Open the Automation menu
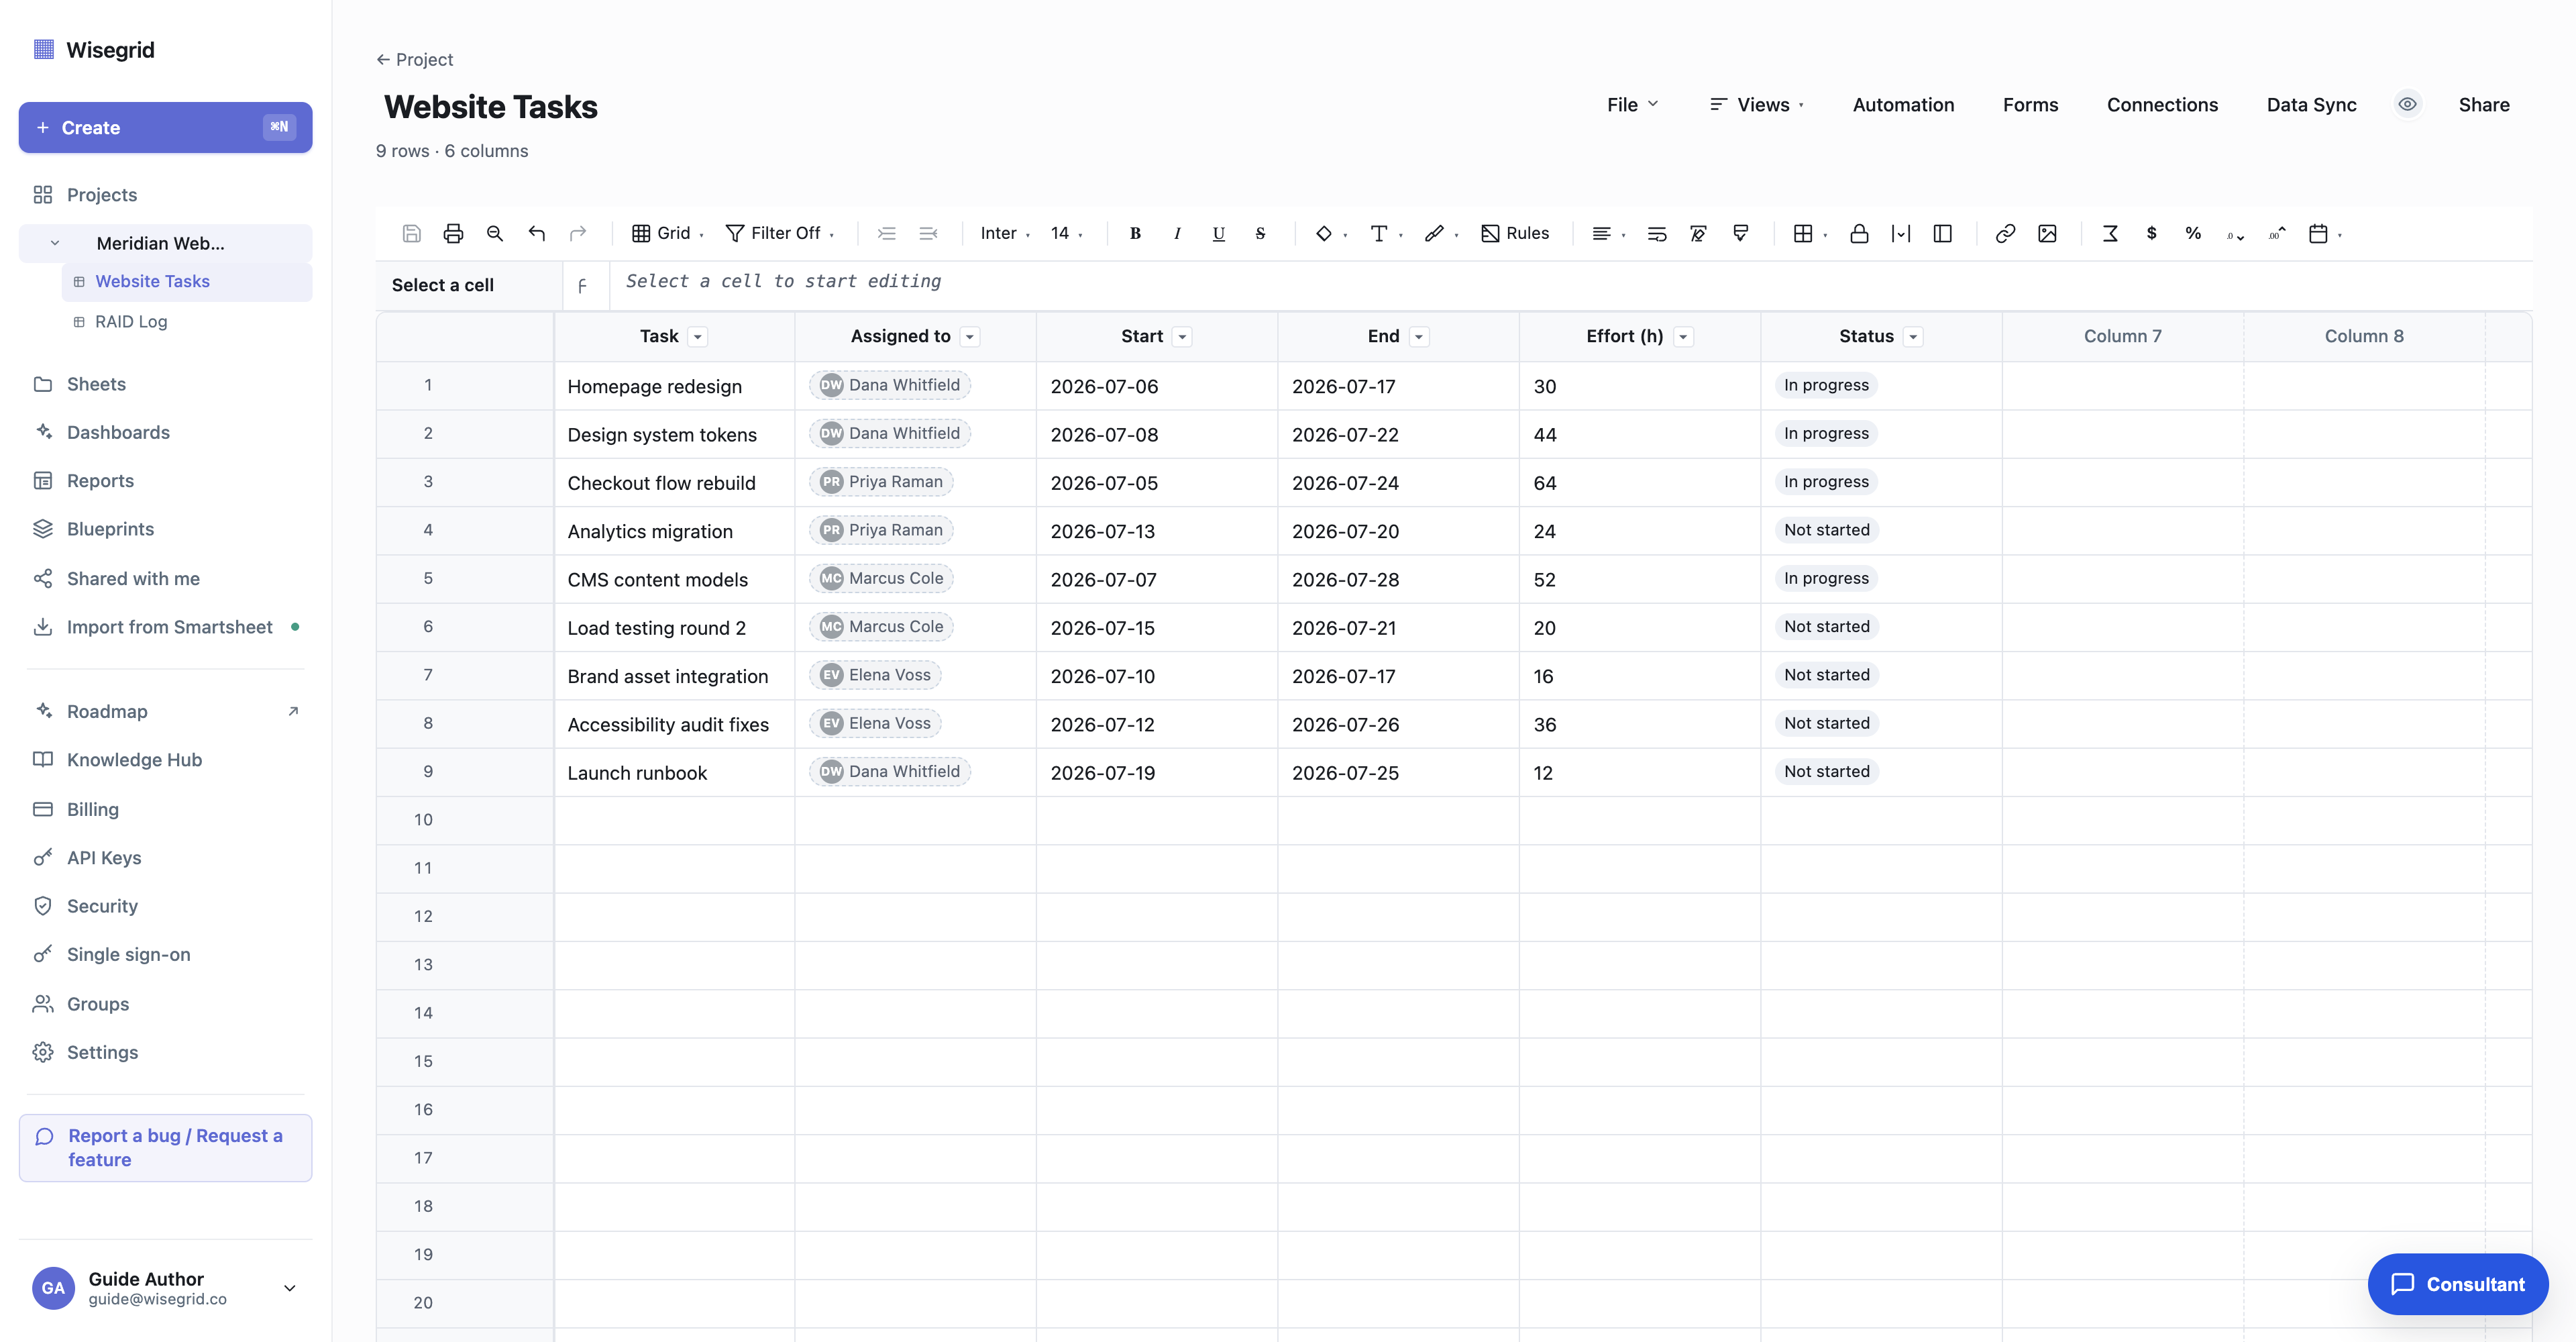Screen dimensions: 2576x1342 tap(1903, 105)
